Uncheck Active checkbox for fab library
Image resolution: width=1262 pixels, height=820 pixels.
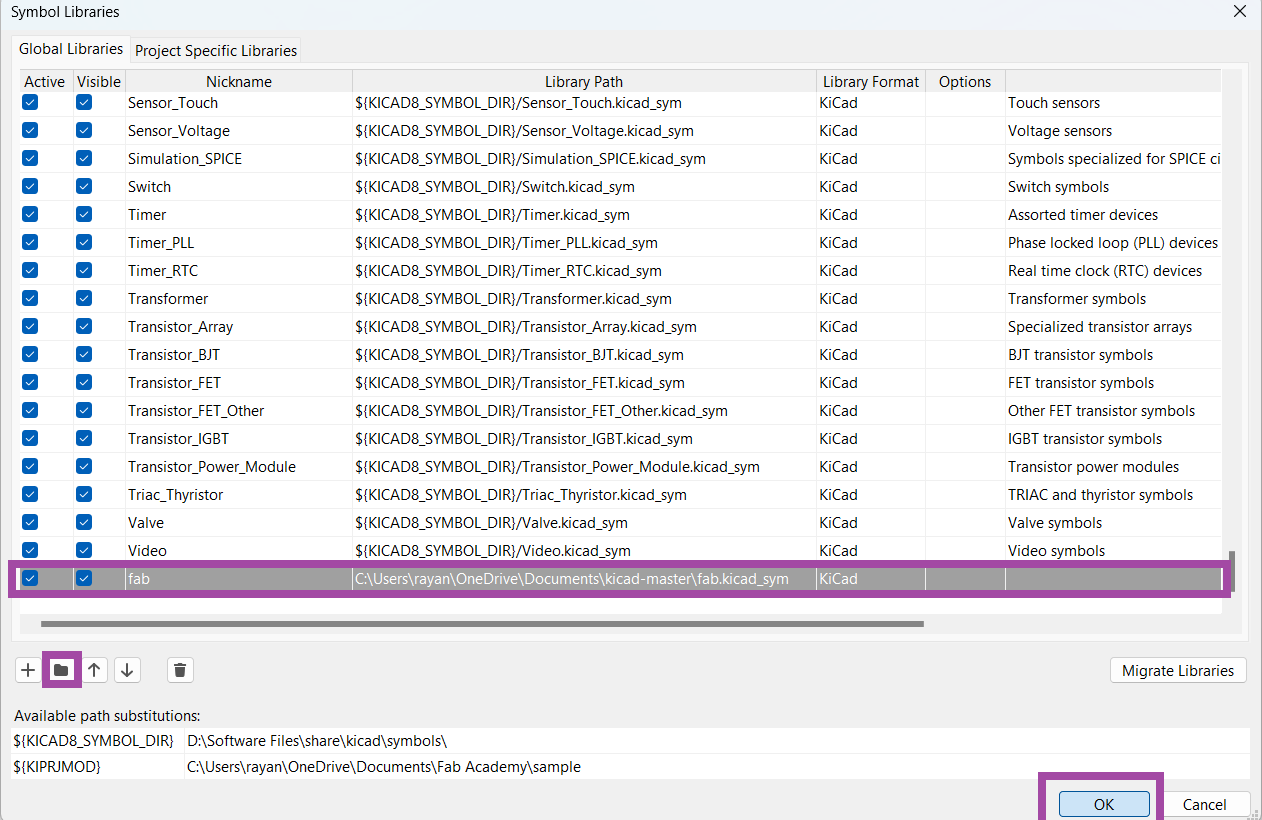click(30, 579)
